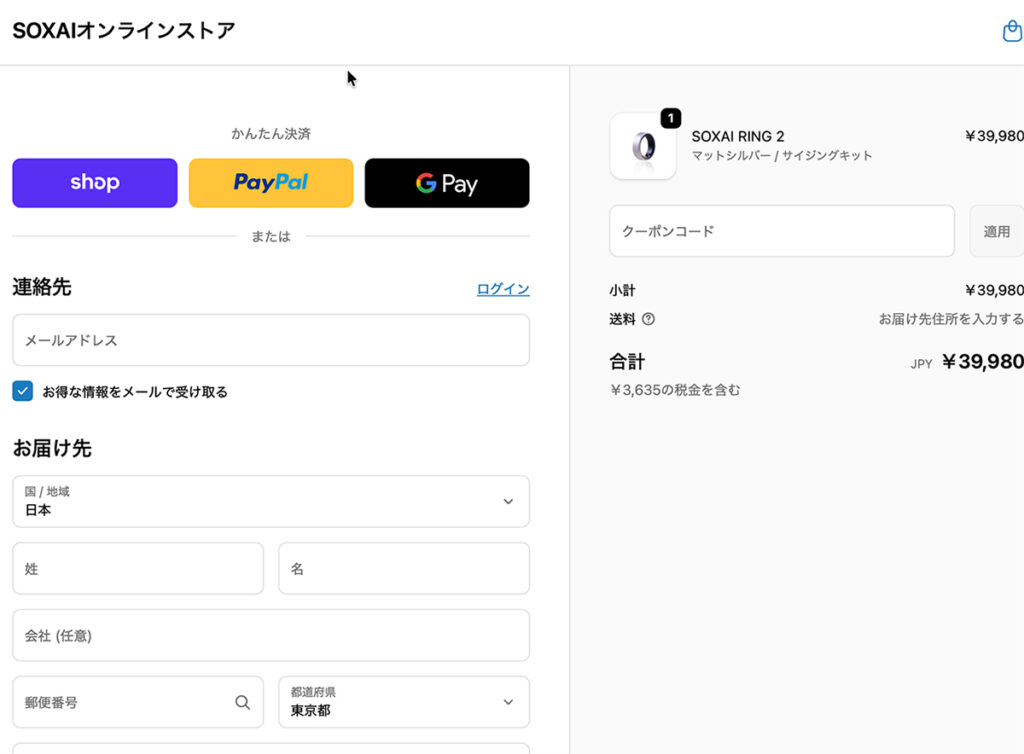Click the クーポンコード input field
Viewport: 1024px width, 754px height.
781,231
